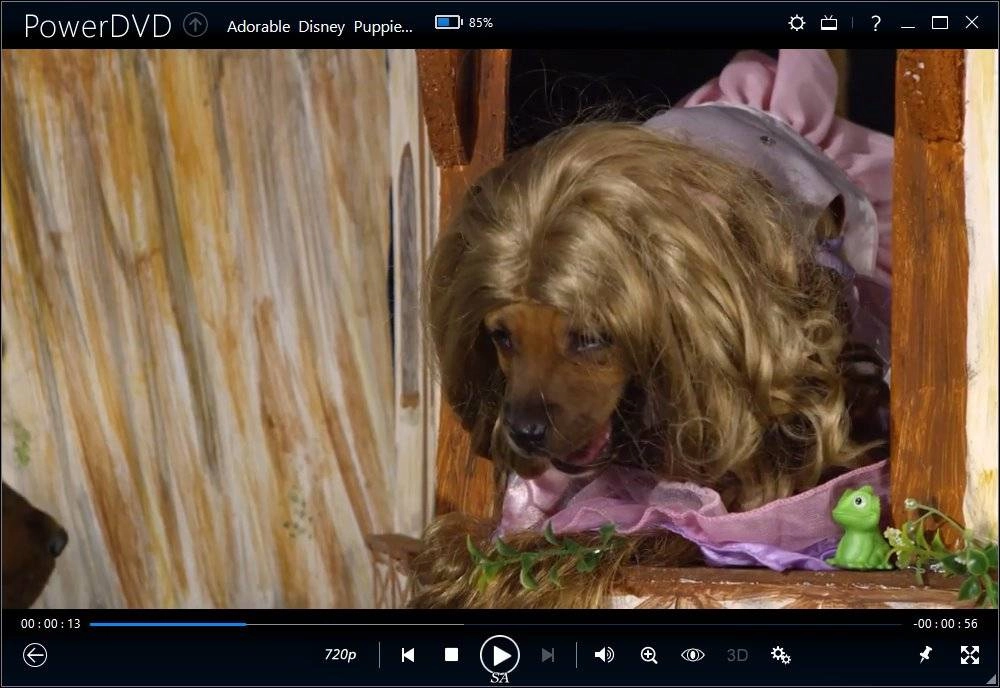1000x688 pixels.
Task: Open the help question mark
Action: [876, 24]
